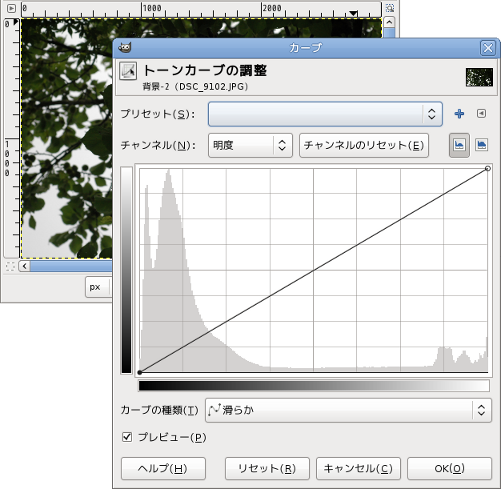Viewport: 501px width, 489px height.
Task: Click the image zoom icon at ruler corner
Action: pyautogui.click(x=389, y=8)
